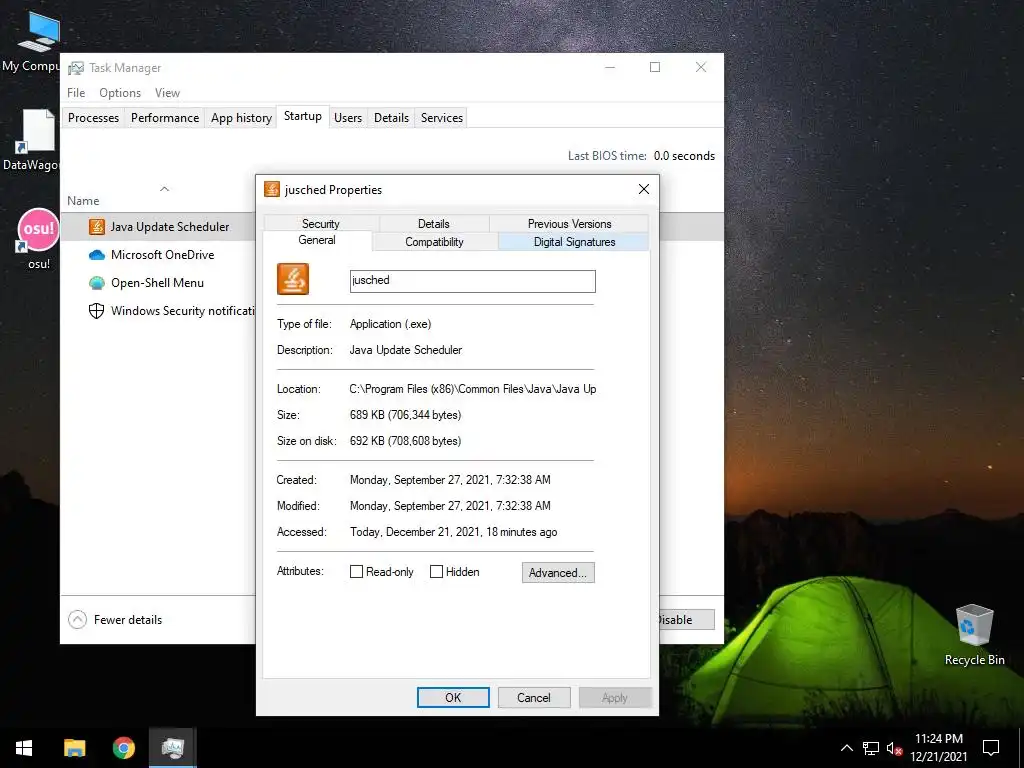1024x768 pixels.
Task: Open the notification center icon
Action: [x=991, y=748]
